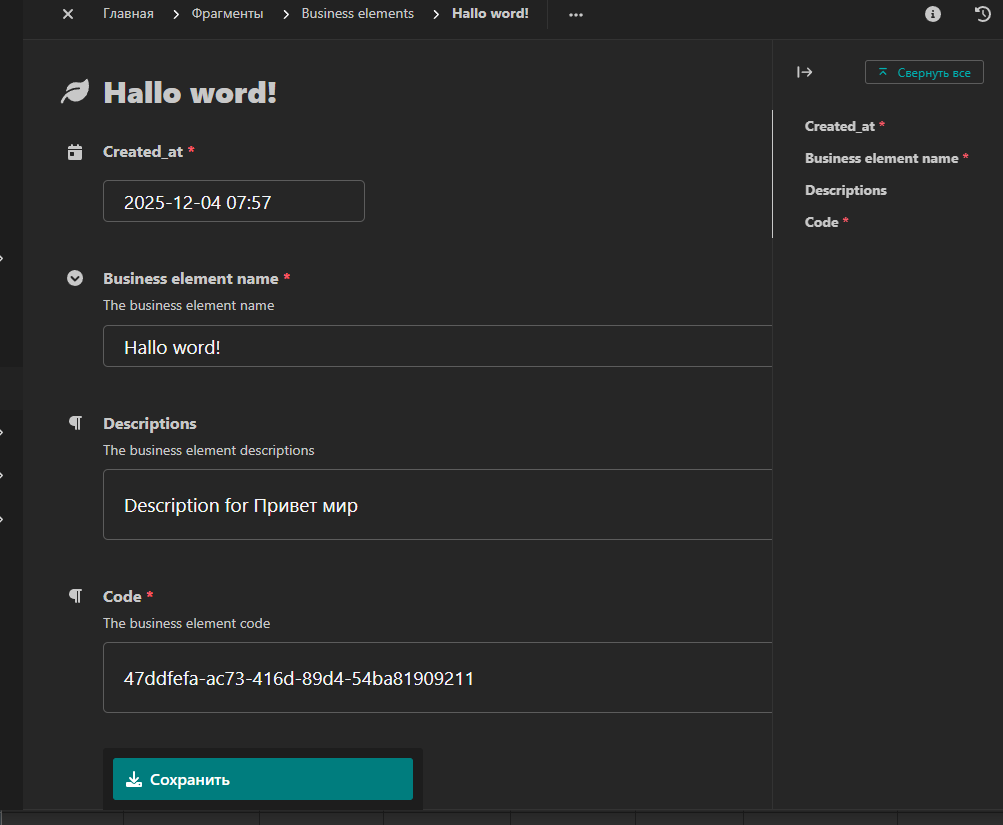Click the Descriptions field label

click(x=150, y=423)
